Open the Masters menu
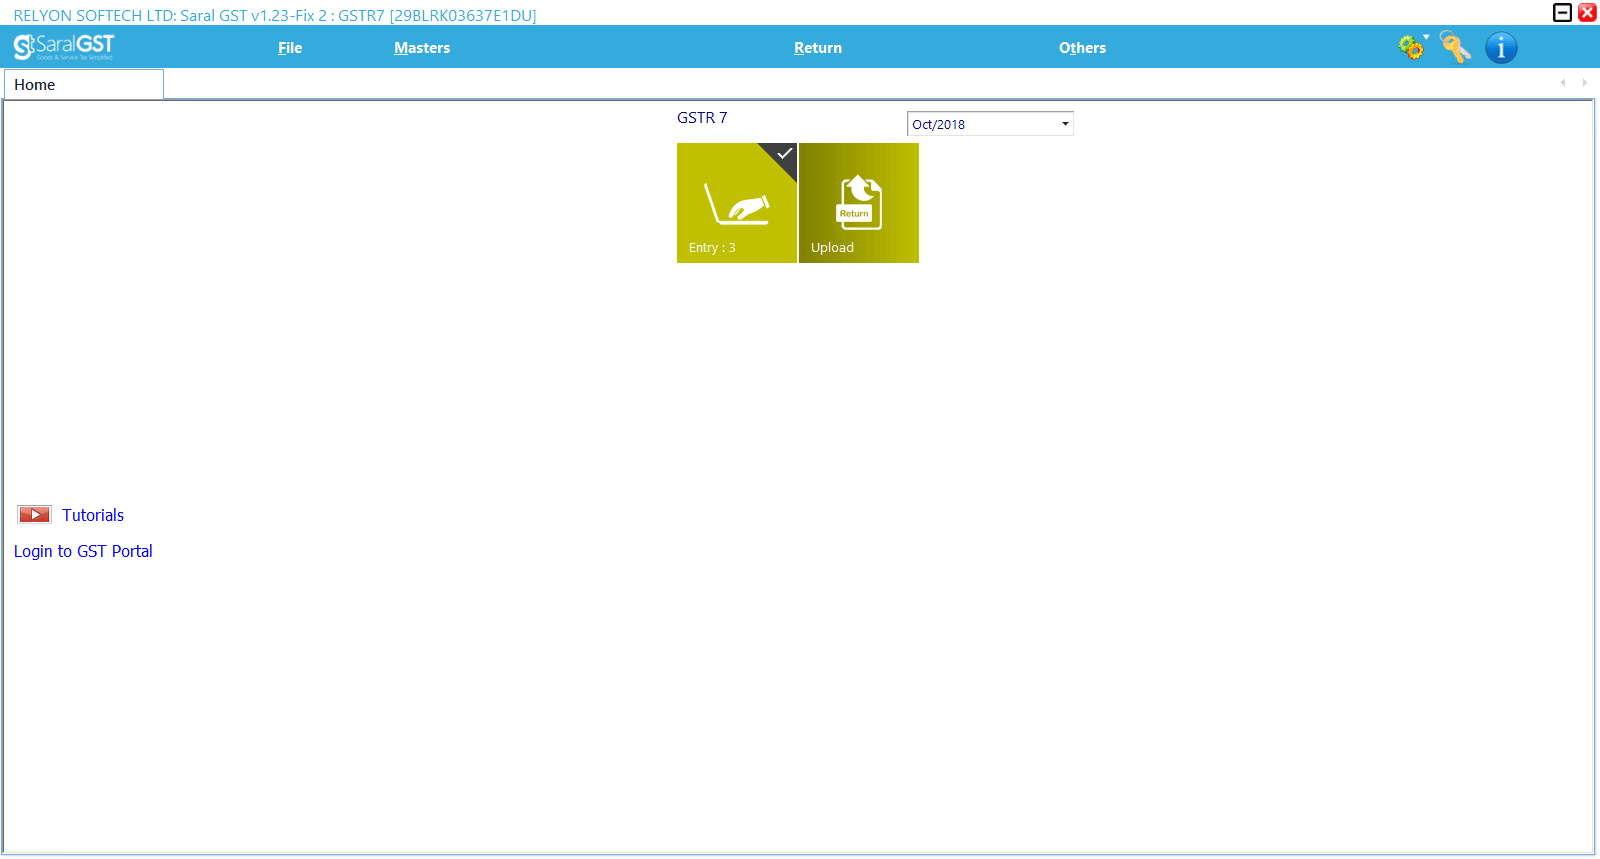The width and height of the screenshot is (1600, 859). point(422,48)
